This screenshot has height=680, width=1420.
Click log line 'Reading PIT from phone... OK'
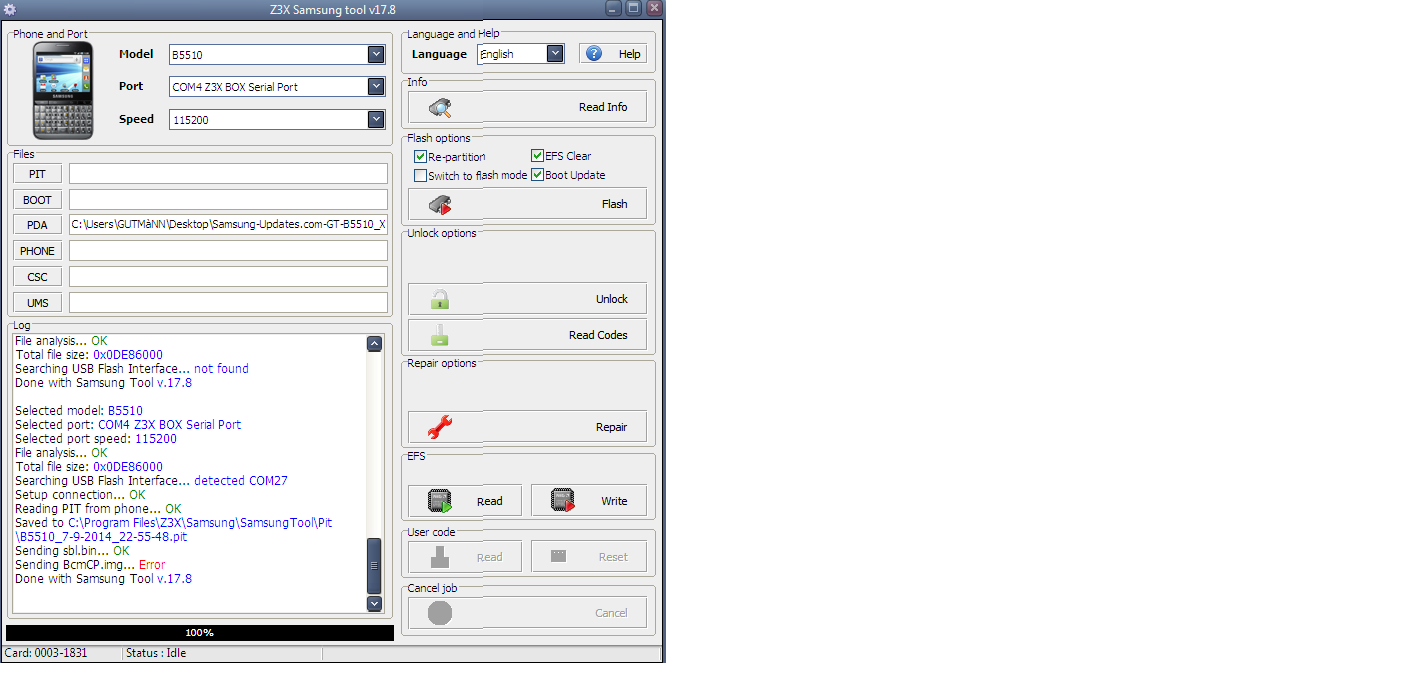pyautogui.click(x=98, y=509)
